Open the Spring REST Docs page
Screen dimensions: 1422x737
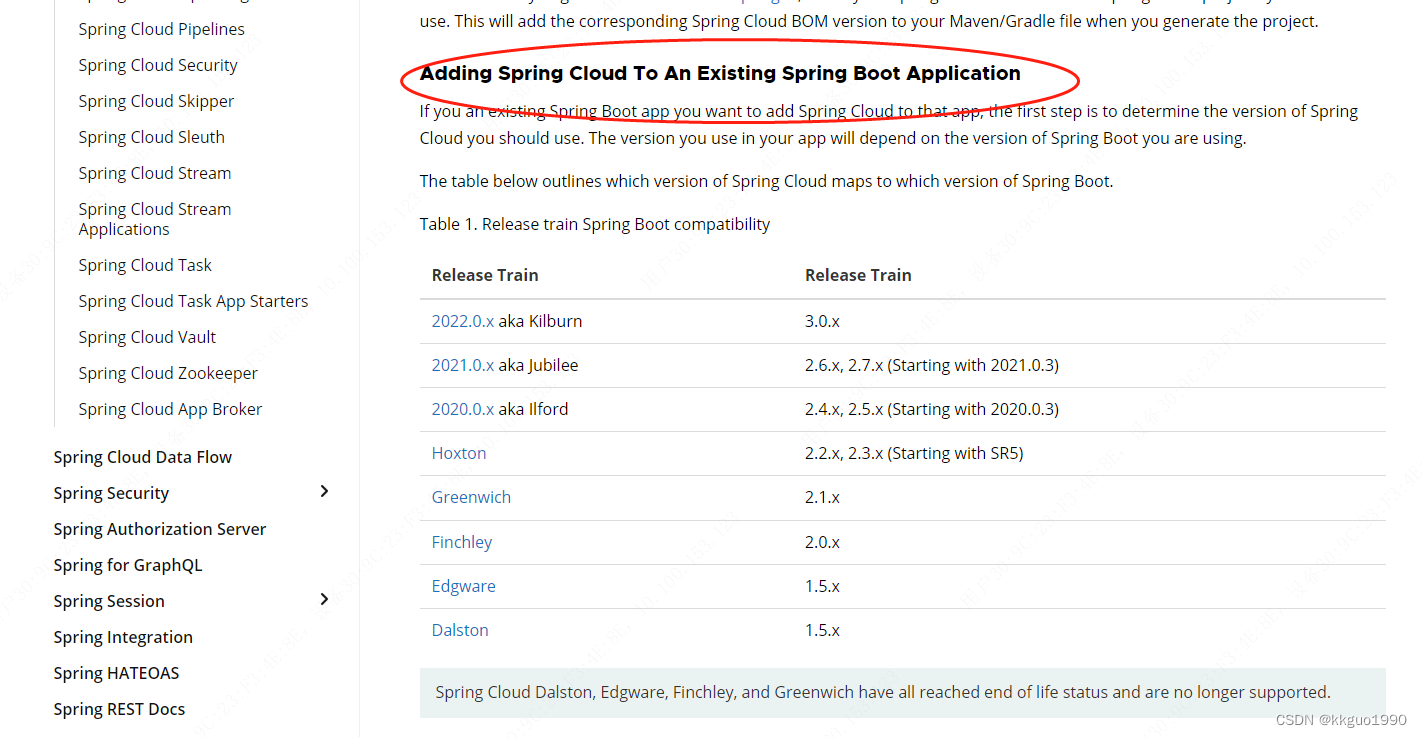tap(119, 708)
